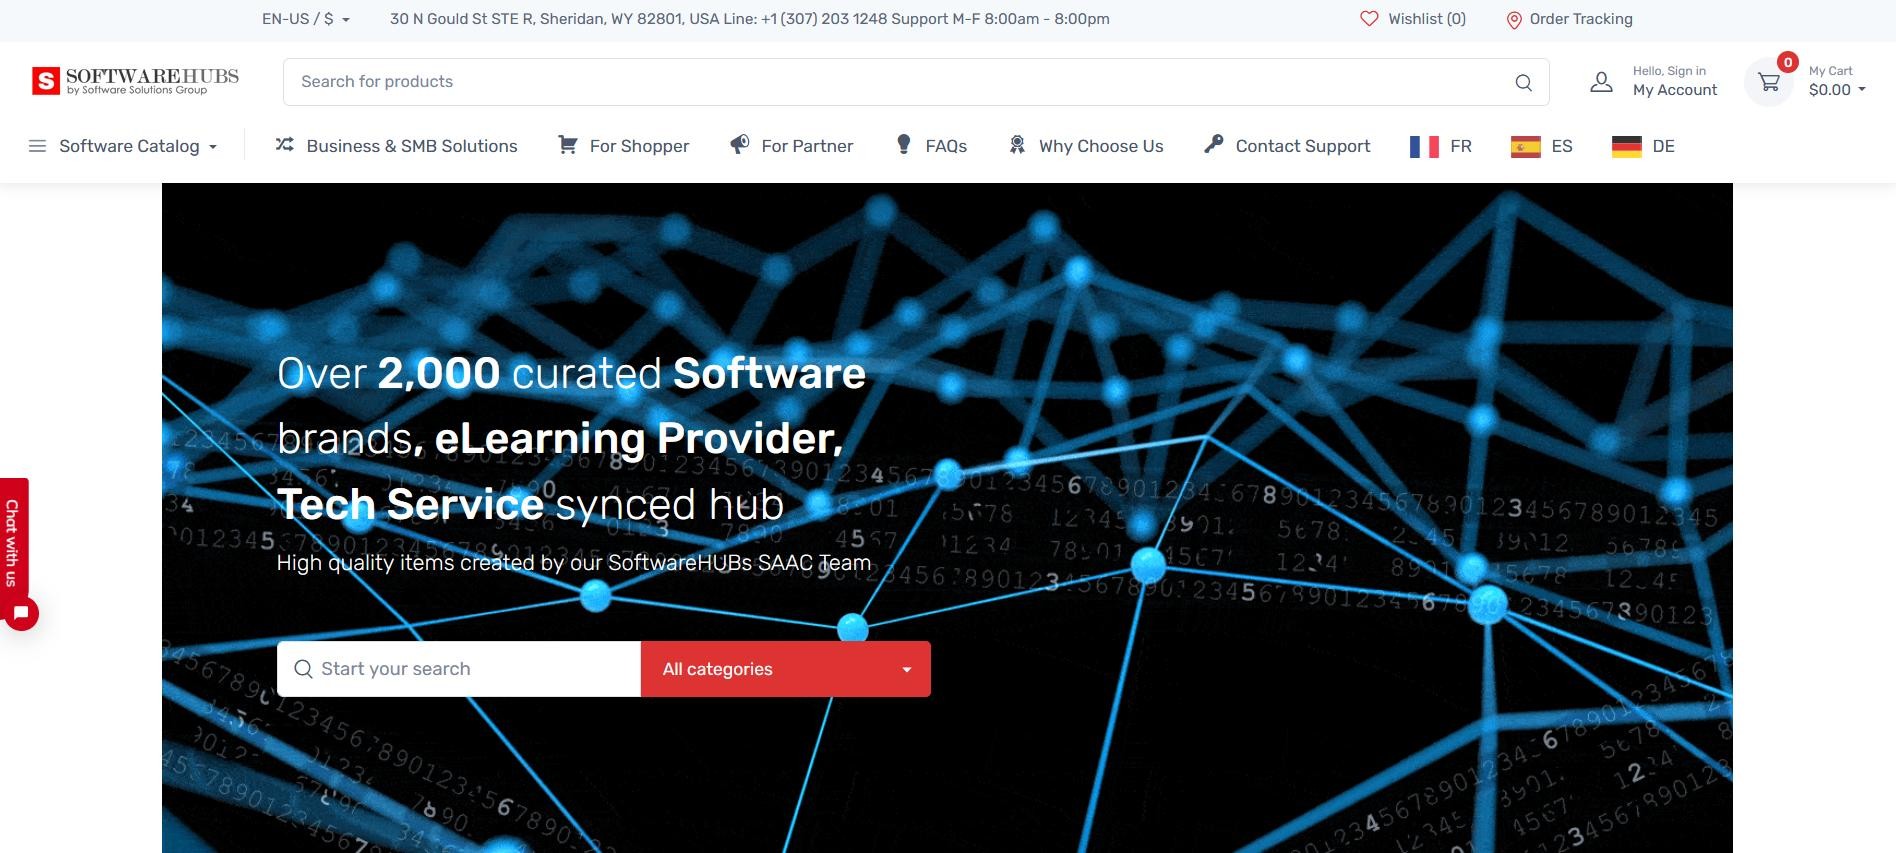The width and height of the screenshot is (1896, 853).
Task: Click the French flag icon
Action: click(x=1424, y=147)
